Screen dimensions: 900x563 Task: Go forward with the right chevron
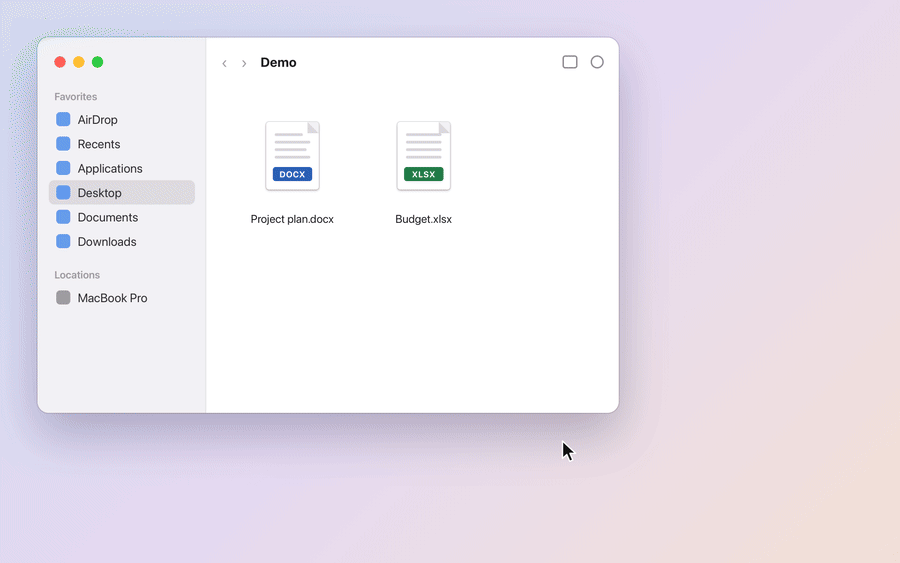pos(244,63)
